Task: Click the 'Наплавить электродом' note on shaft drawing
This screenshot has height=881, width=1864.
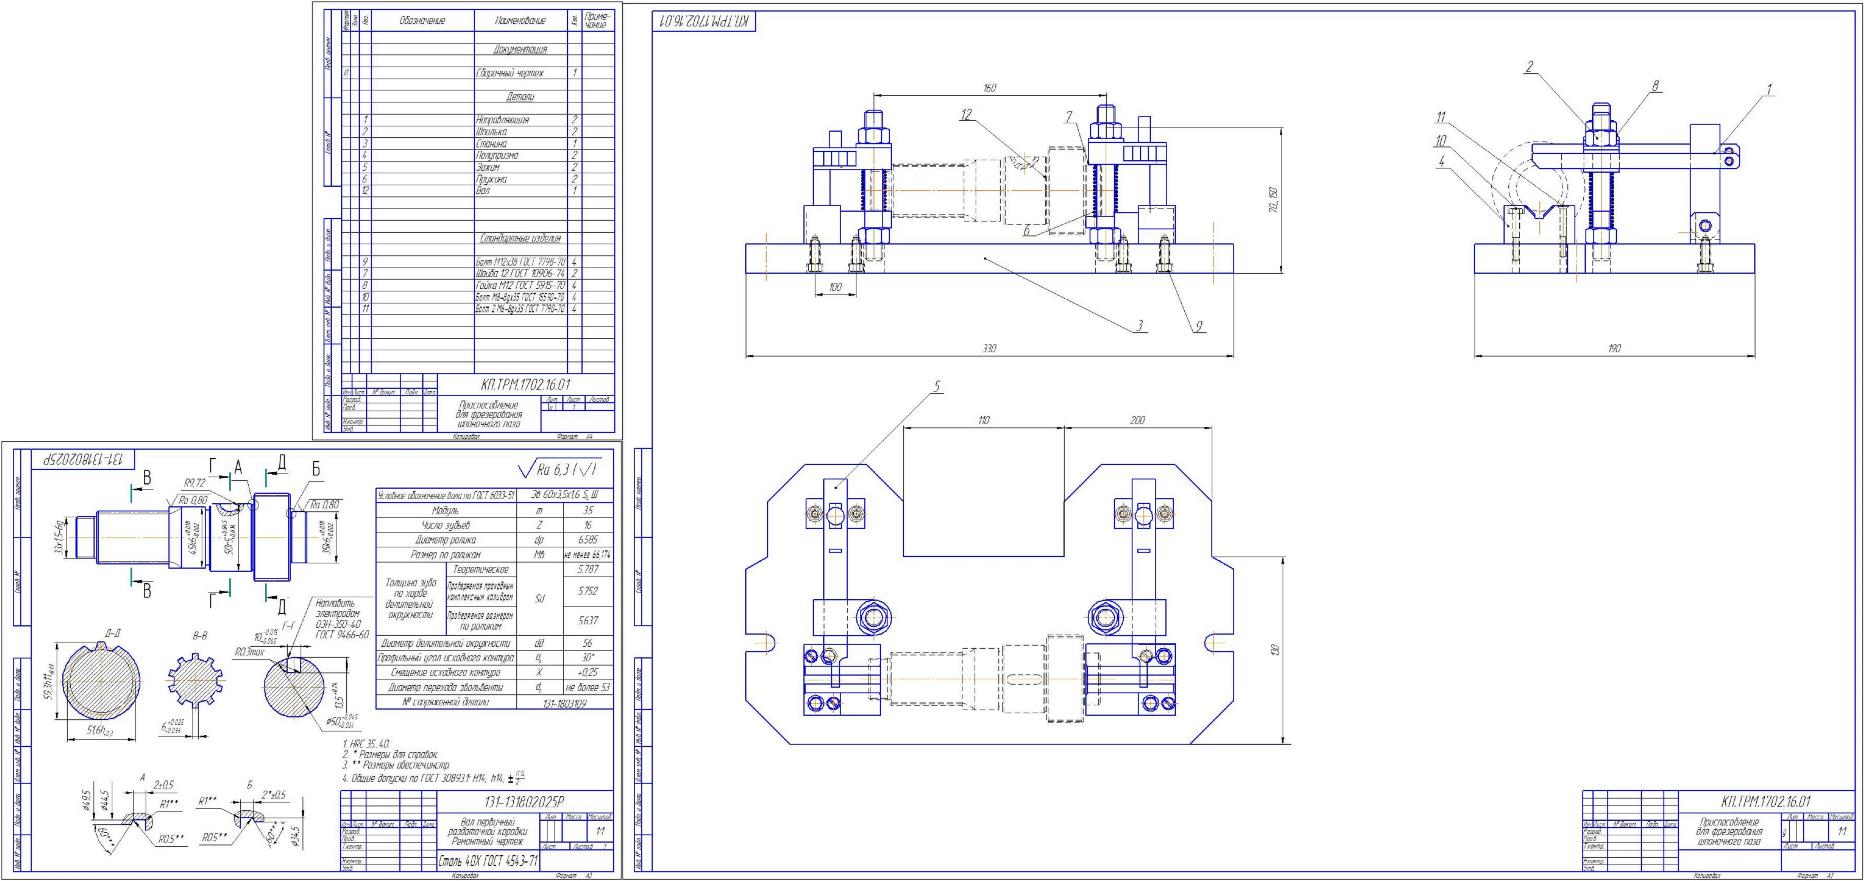Action: [342, 618]
